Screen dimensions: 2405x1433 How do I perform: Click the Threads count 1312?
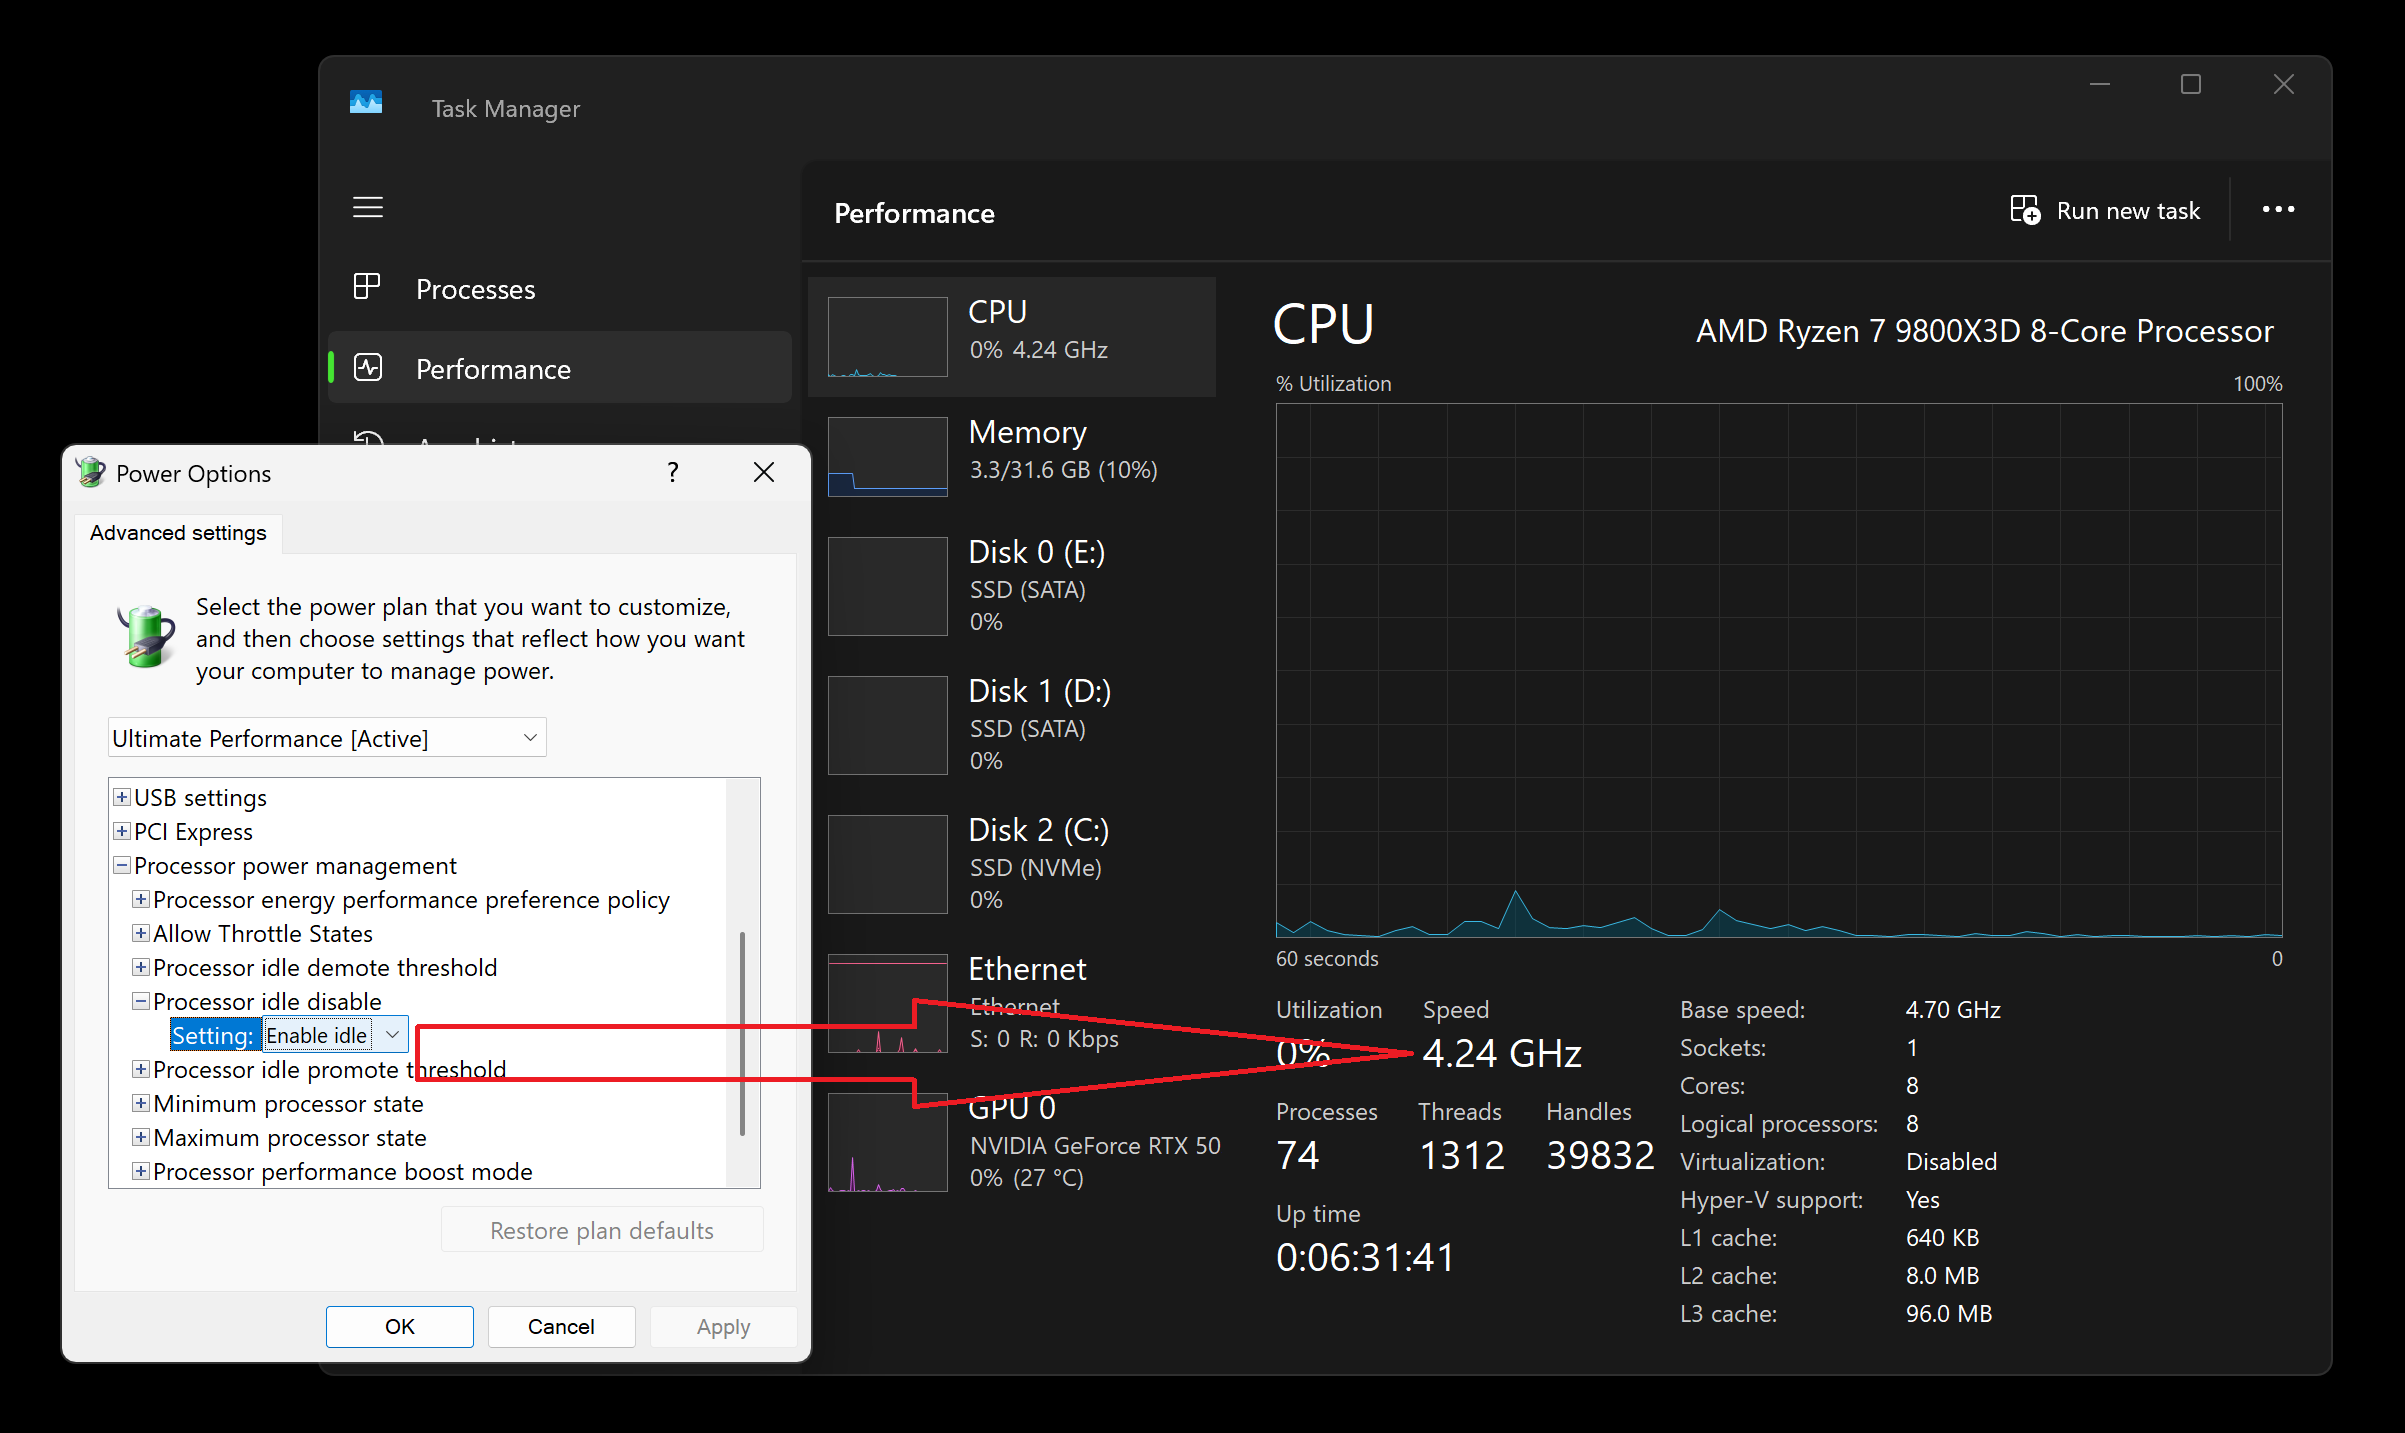point(1462,1155)
